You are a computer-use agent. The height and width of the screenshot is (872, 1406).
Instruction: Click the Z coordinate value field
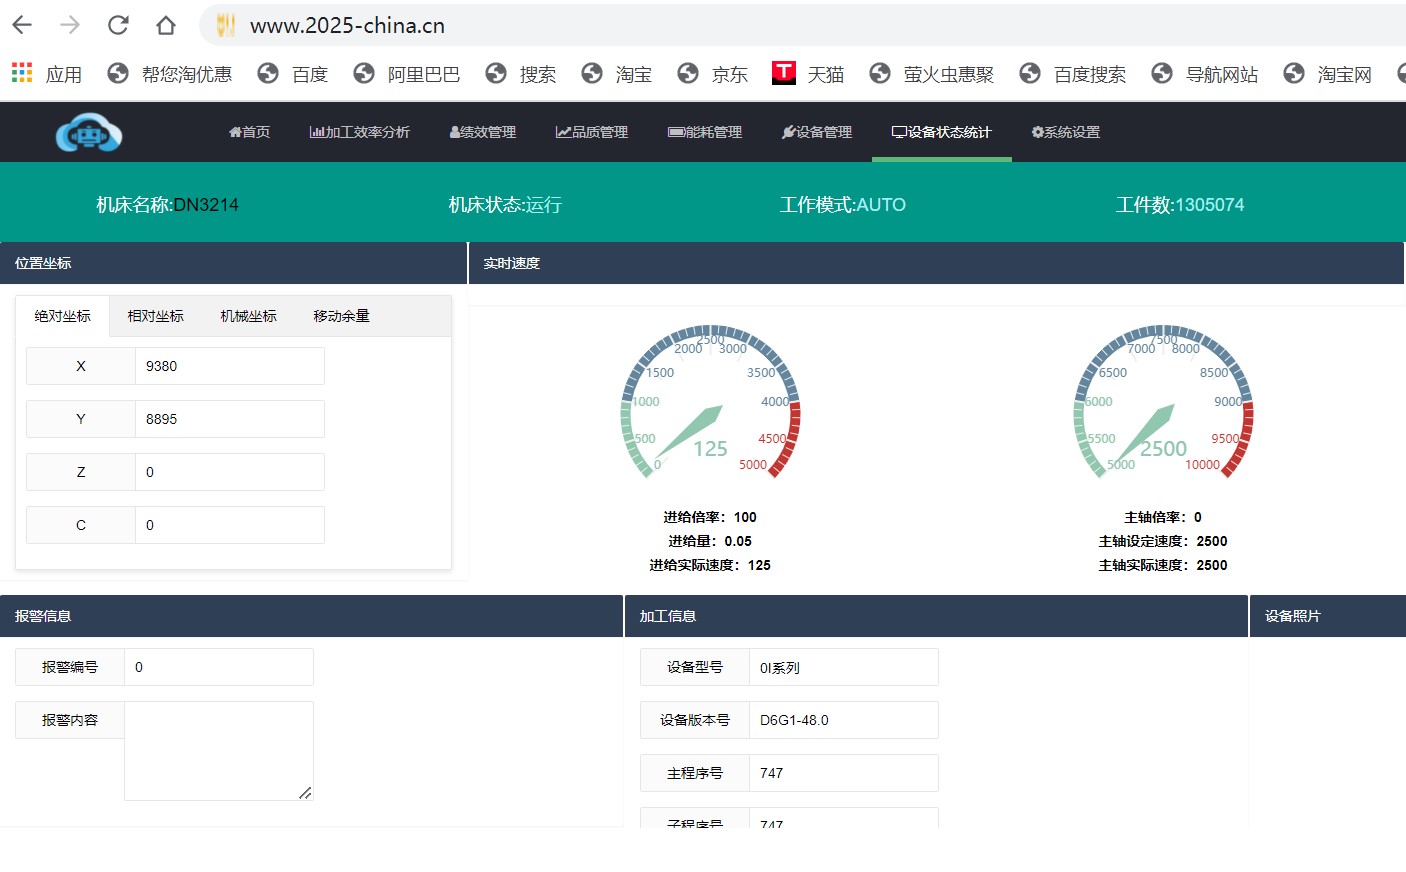click(230, 472)
